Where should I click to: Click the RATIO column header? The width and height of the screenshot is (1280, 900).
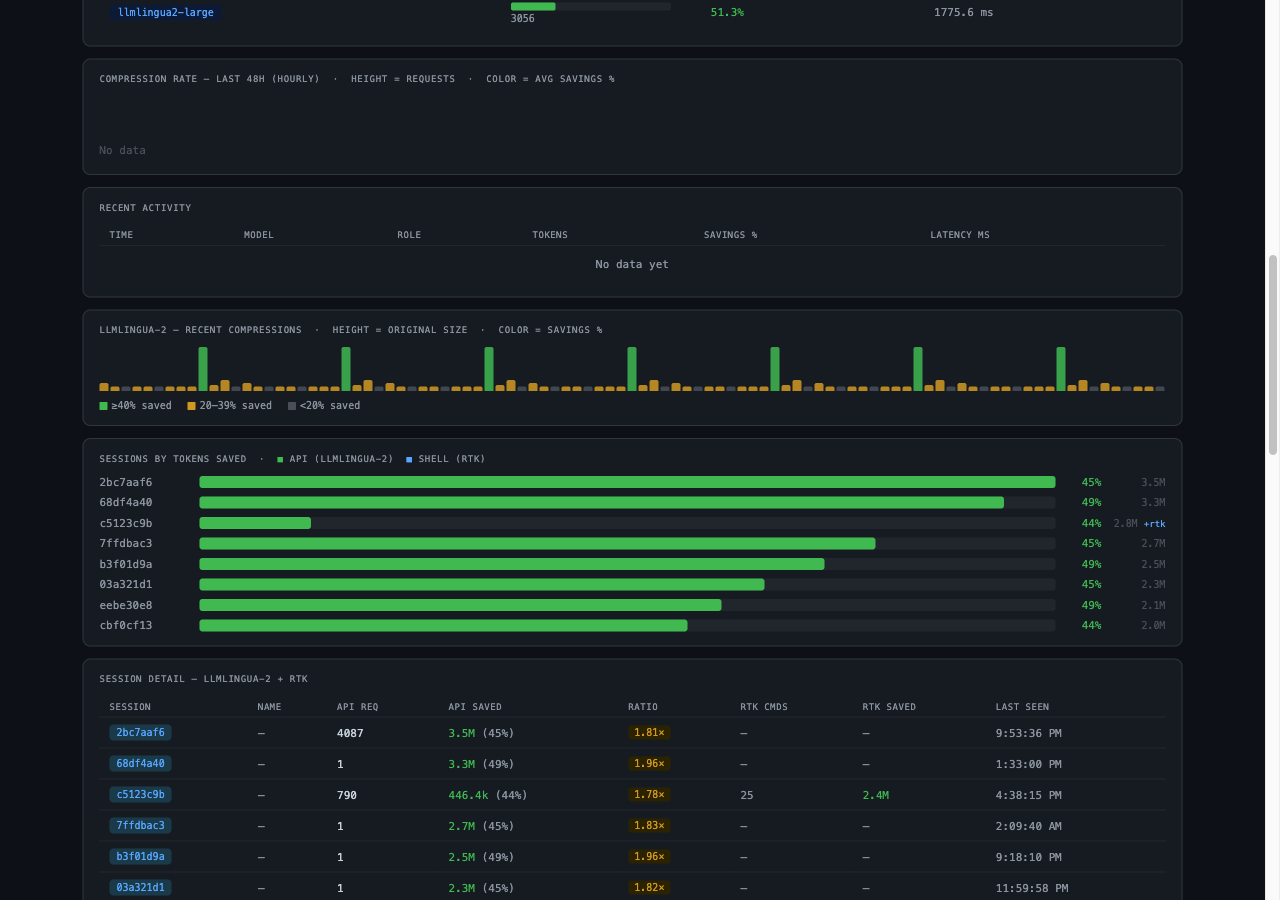pyautogui.click(x=643, y=707)
